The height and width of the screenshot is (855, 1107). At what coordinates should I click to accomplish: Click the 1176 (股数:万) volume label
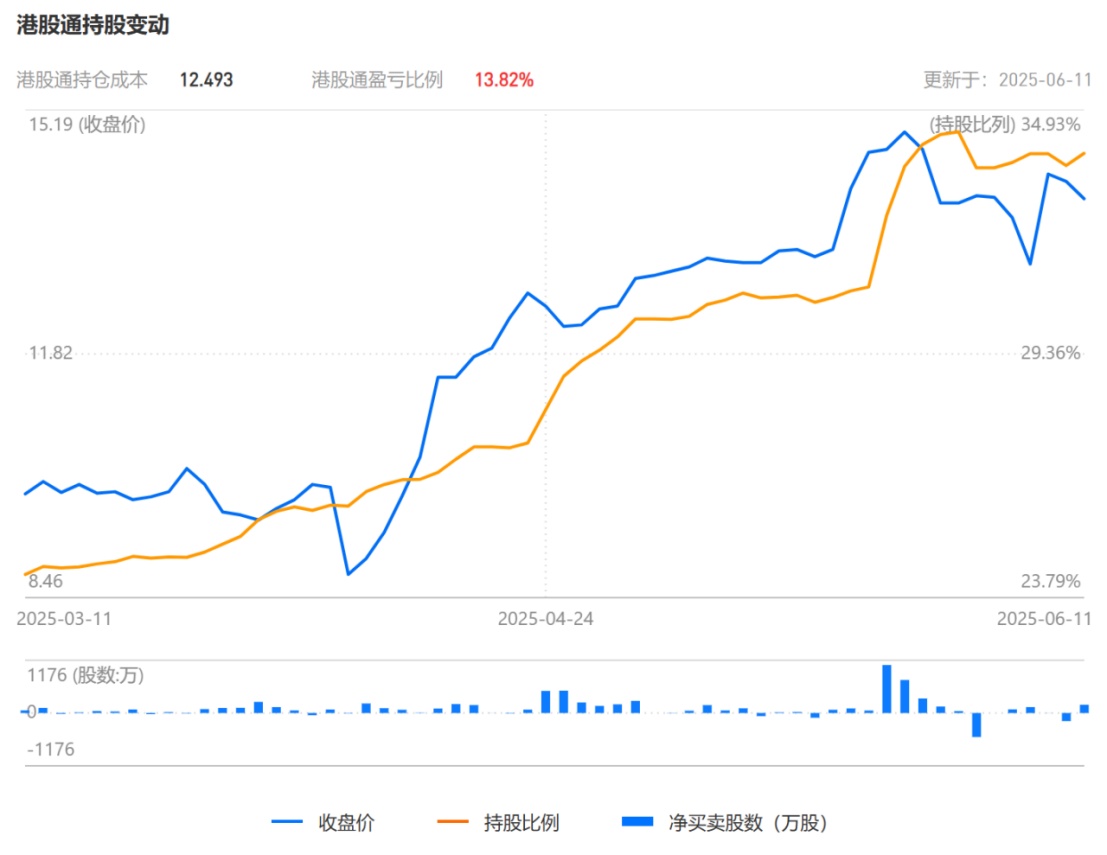85,676
